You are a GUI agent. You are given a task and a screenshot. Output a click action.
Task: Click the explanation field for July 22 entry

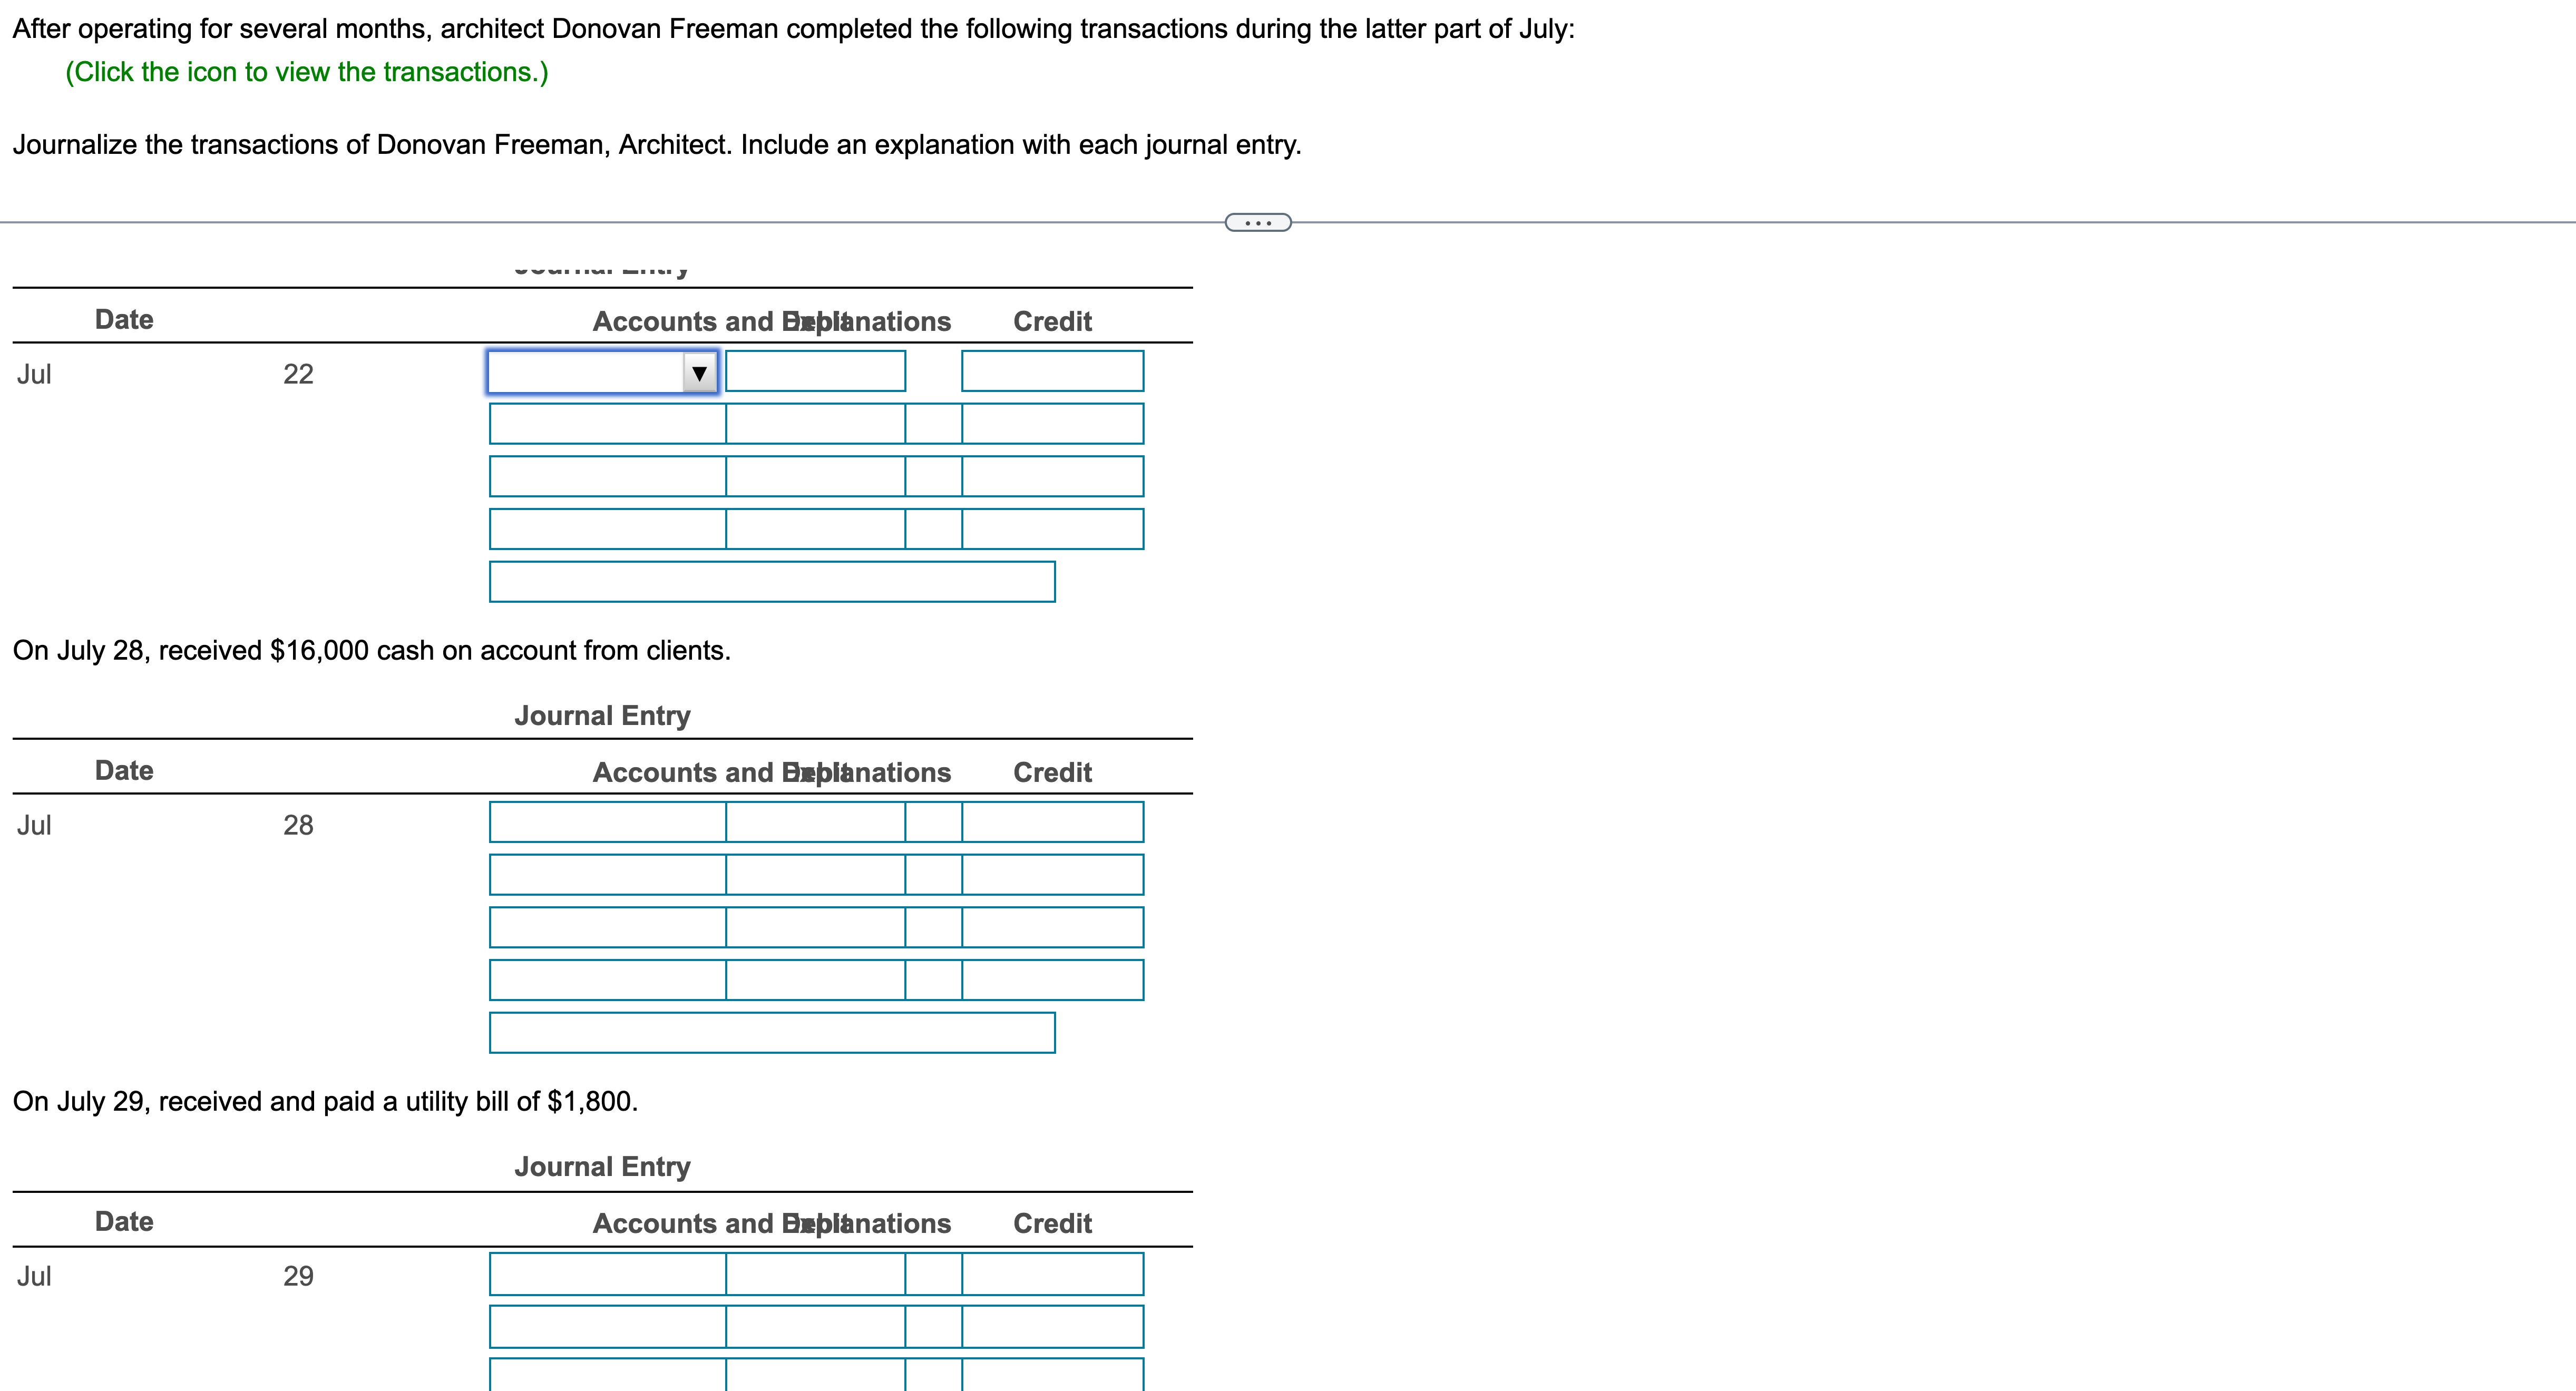click(772, 582)
